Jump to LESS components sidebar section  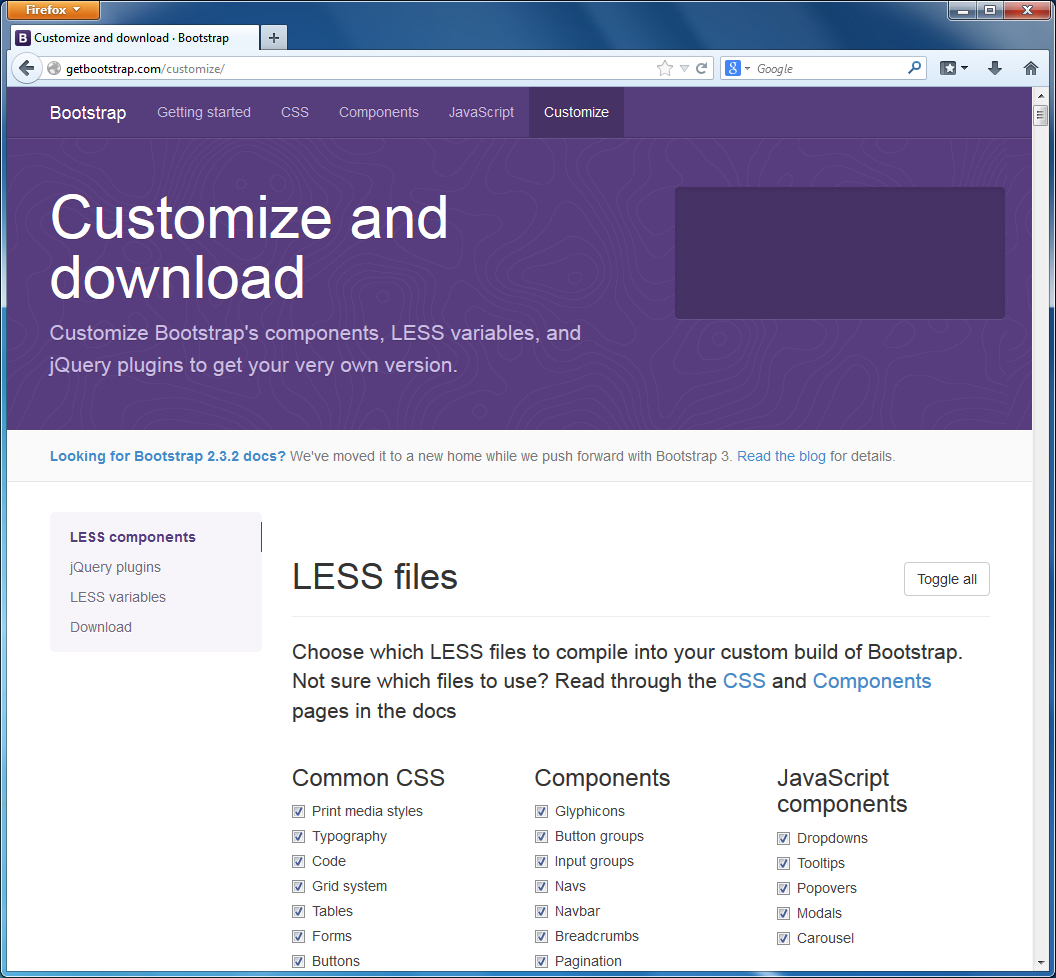point(133,537)
